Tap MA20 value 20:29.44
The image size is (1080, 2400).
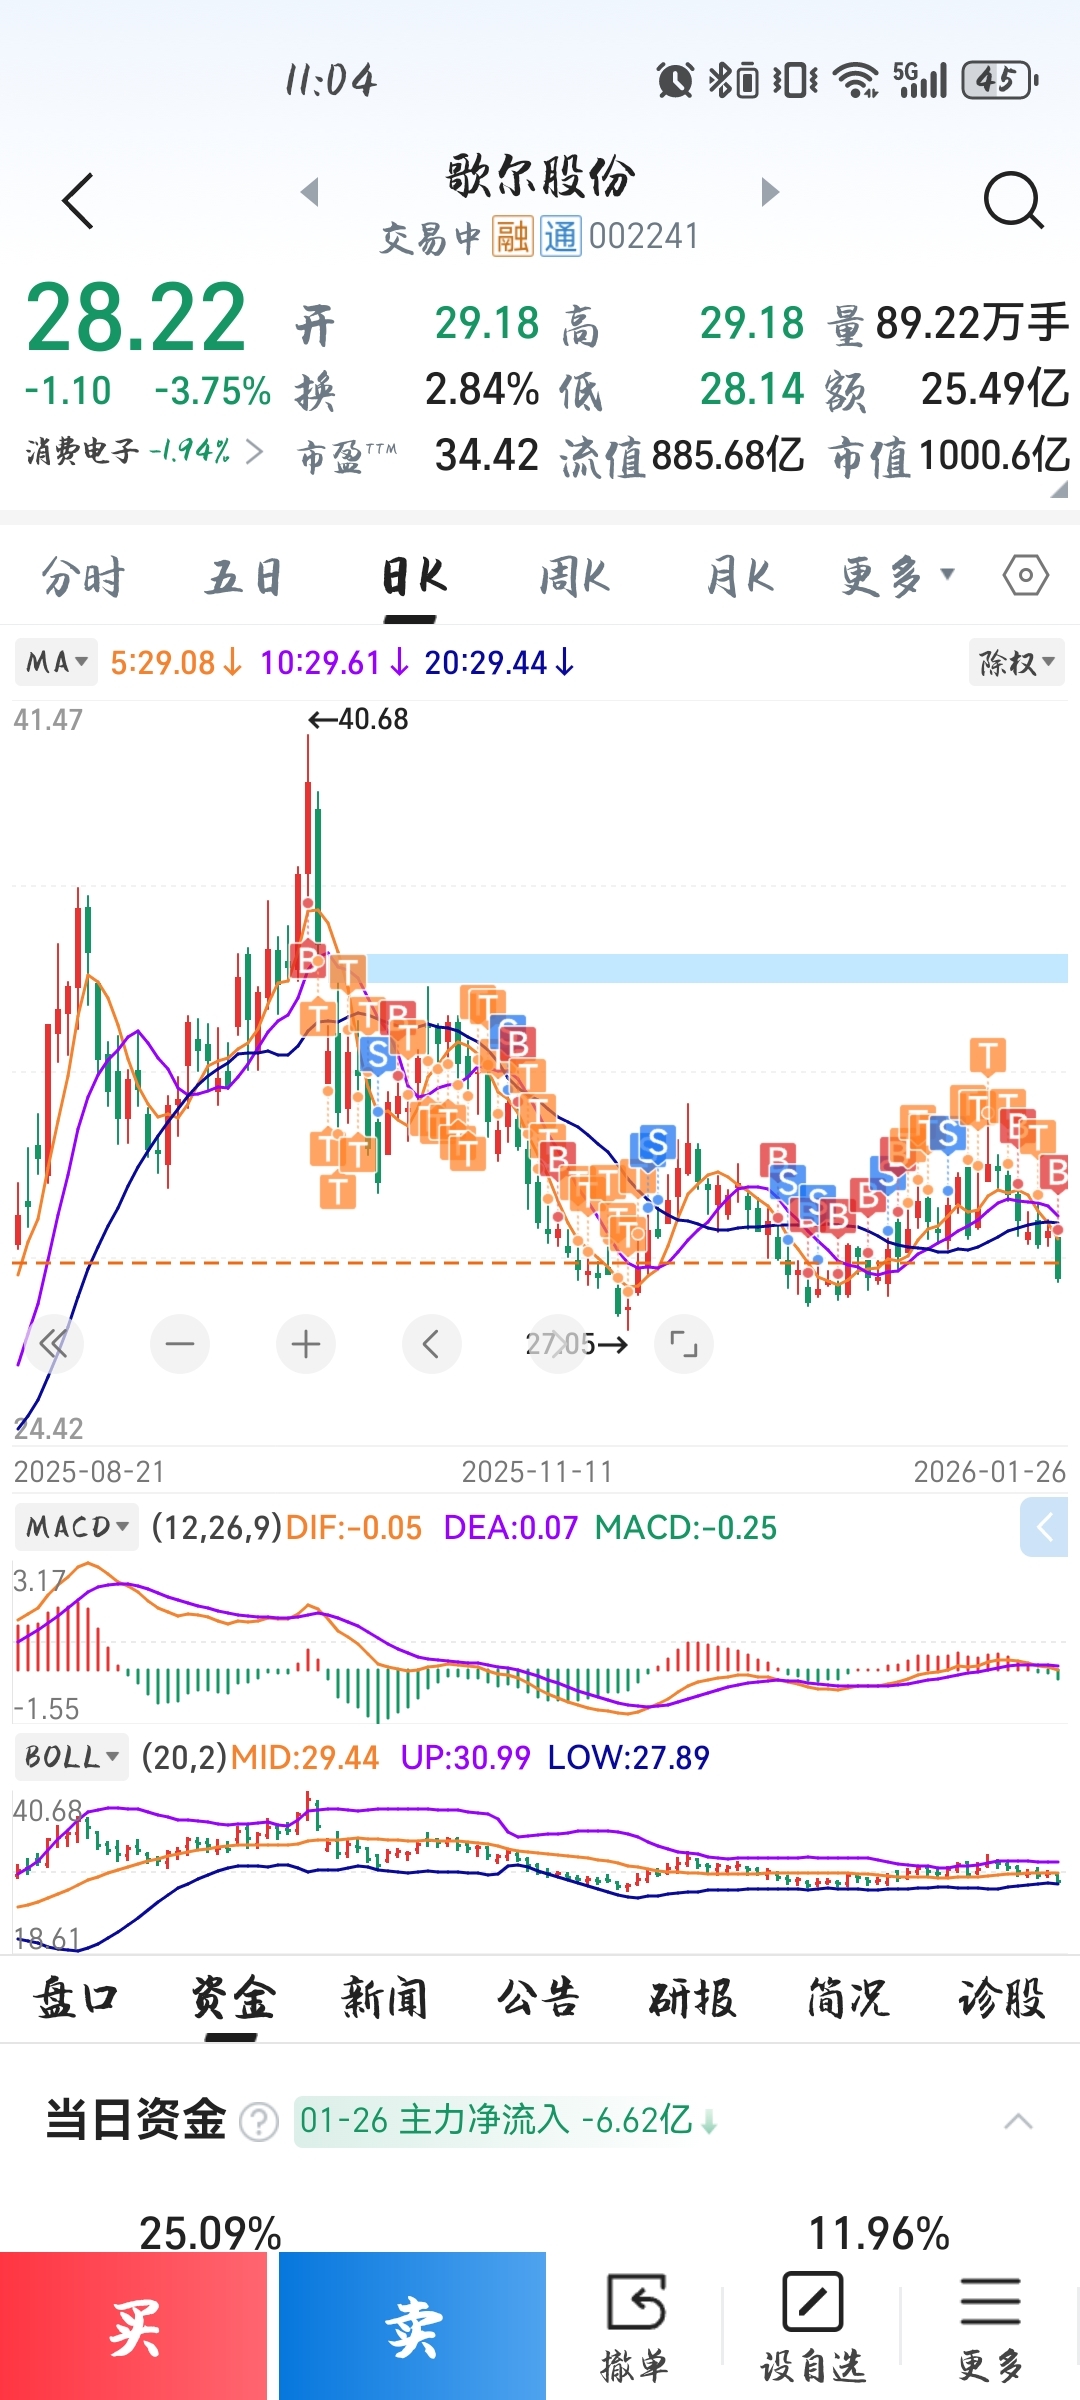point(499,662)
